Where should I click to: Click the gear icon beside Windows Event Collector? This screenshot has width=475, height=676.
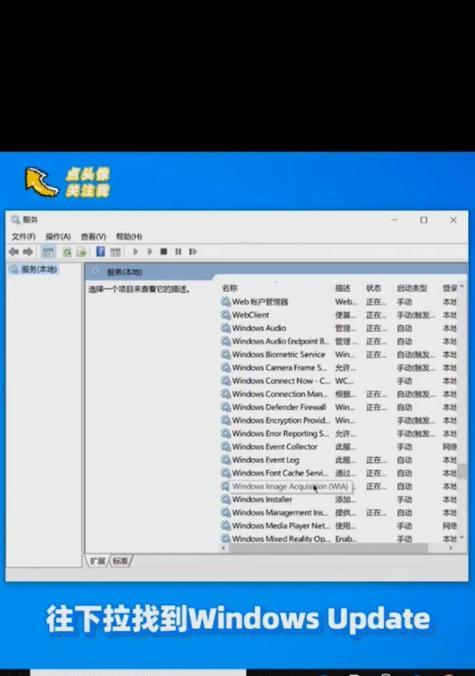pyautogui.click(x=225, y=447)
